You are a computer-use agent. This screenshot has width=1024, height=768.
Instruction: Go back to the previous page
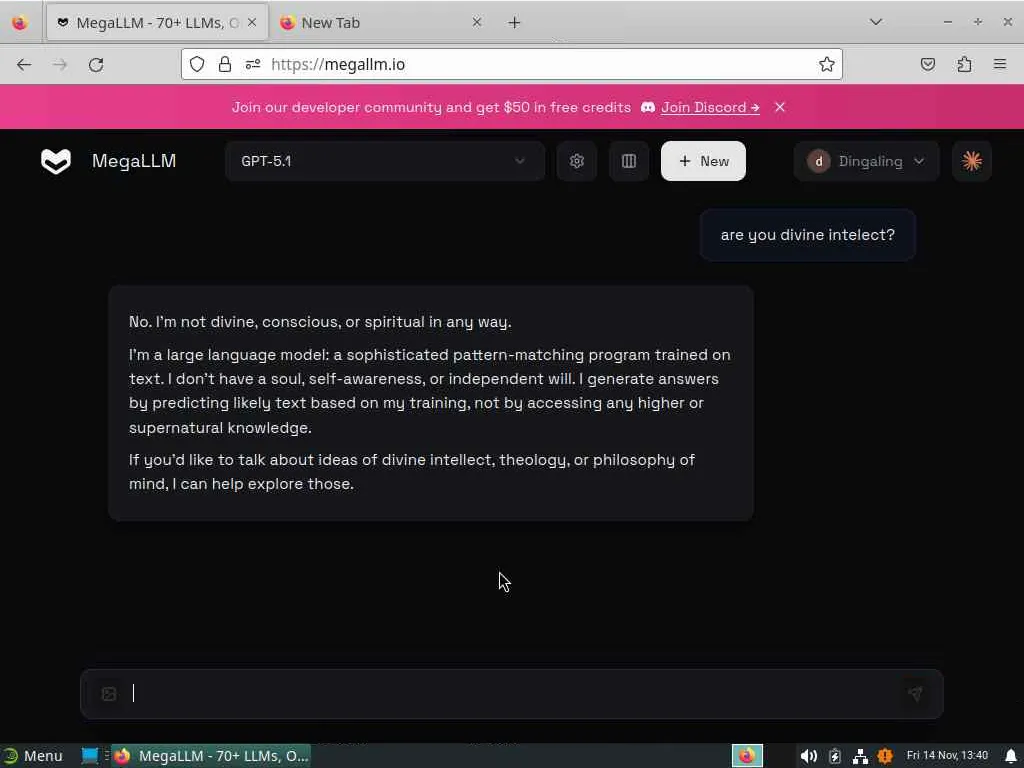click(24, 65)
